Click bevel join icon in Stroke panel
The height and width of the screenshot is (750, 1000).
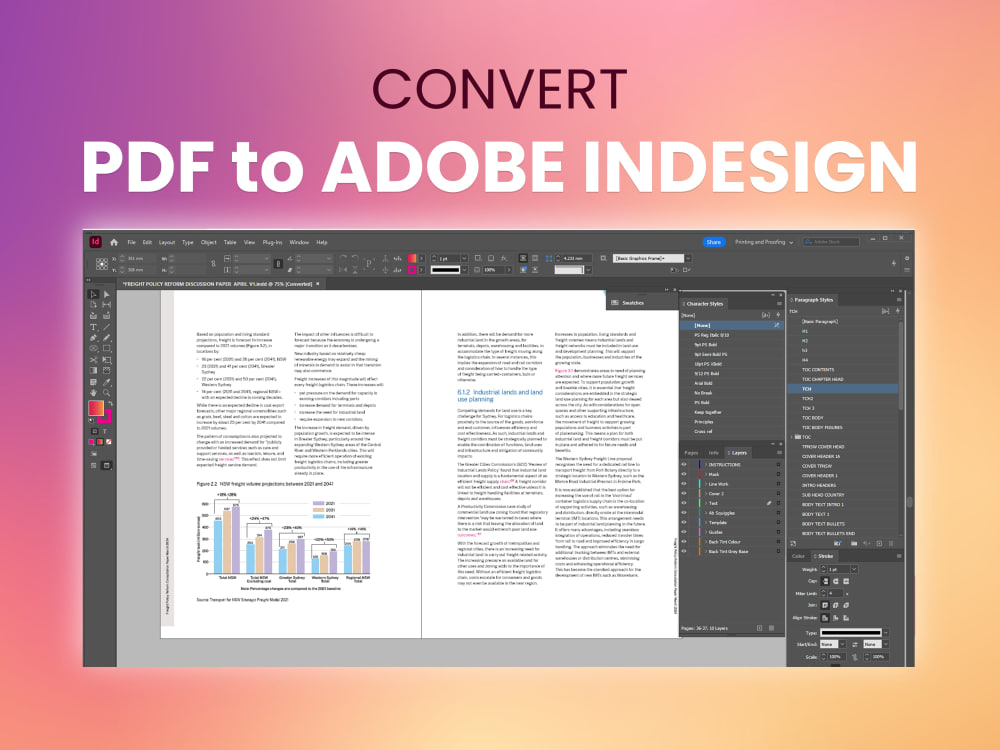(x=846, y=605)
